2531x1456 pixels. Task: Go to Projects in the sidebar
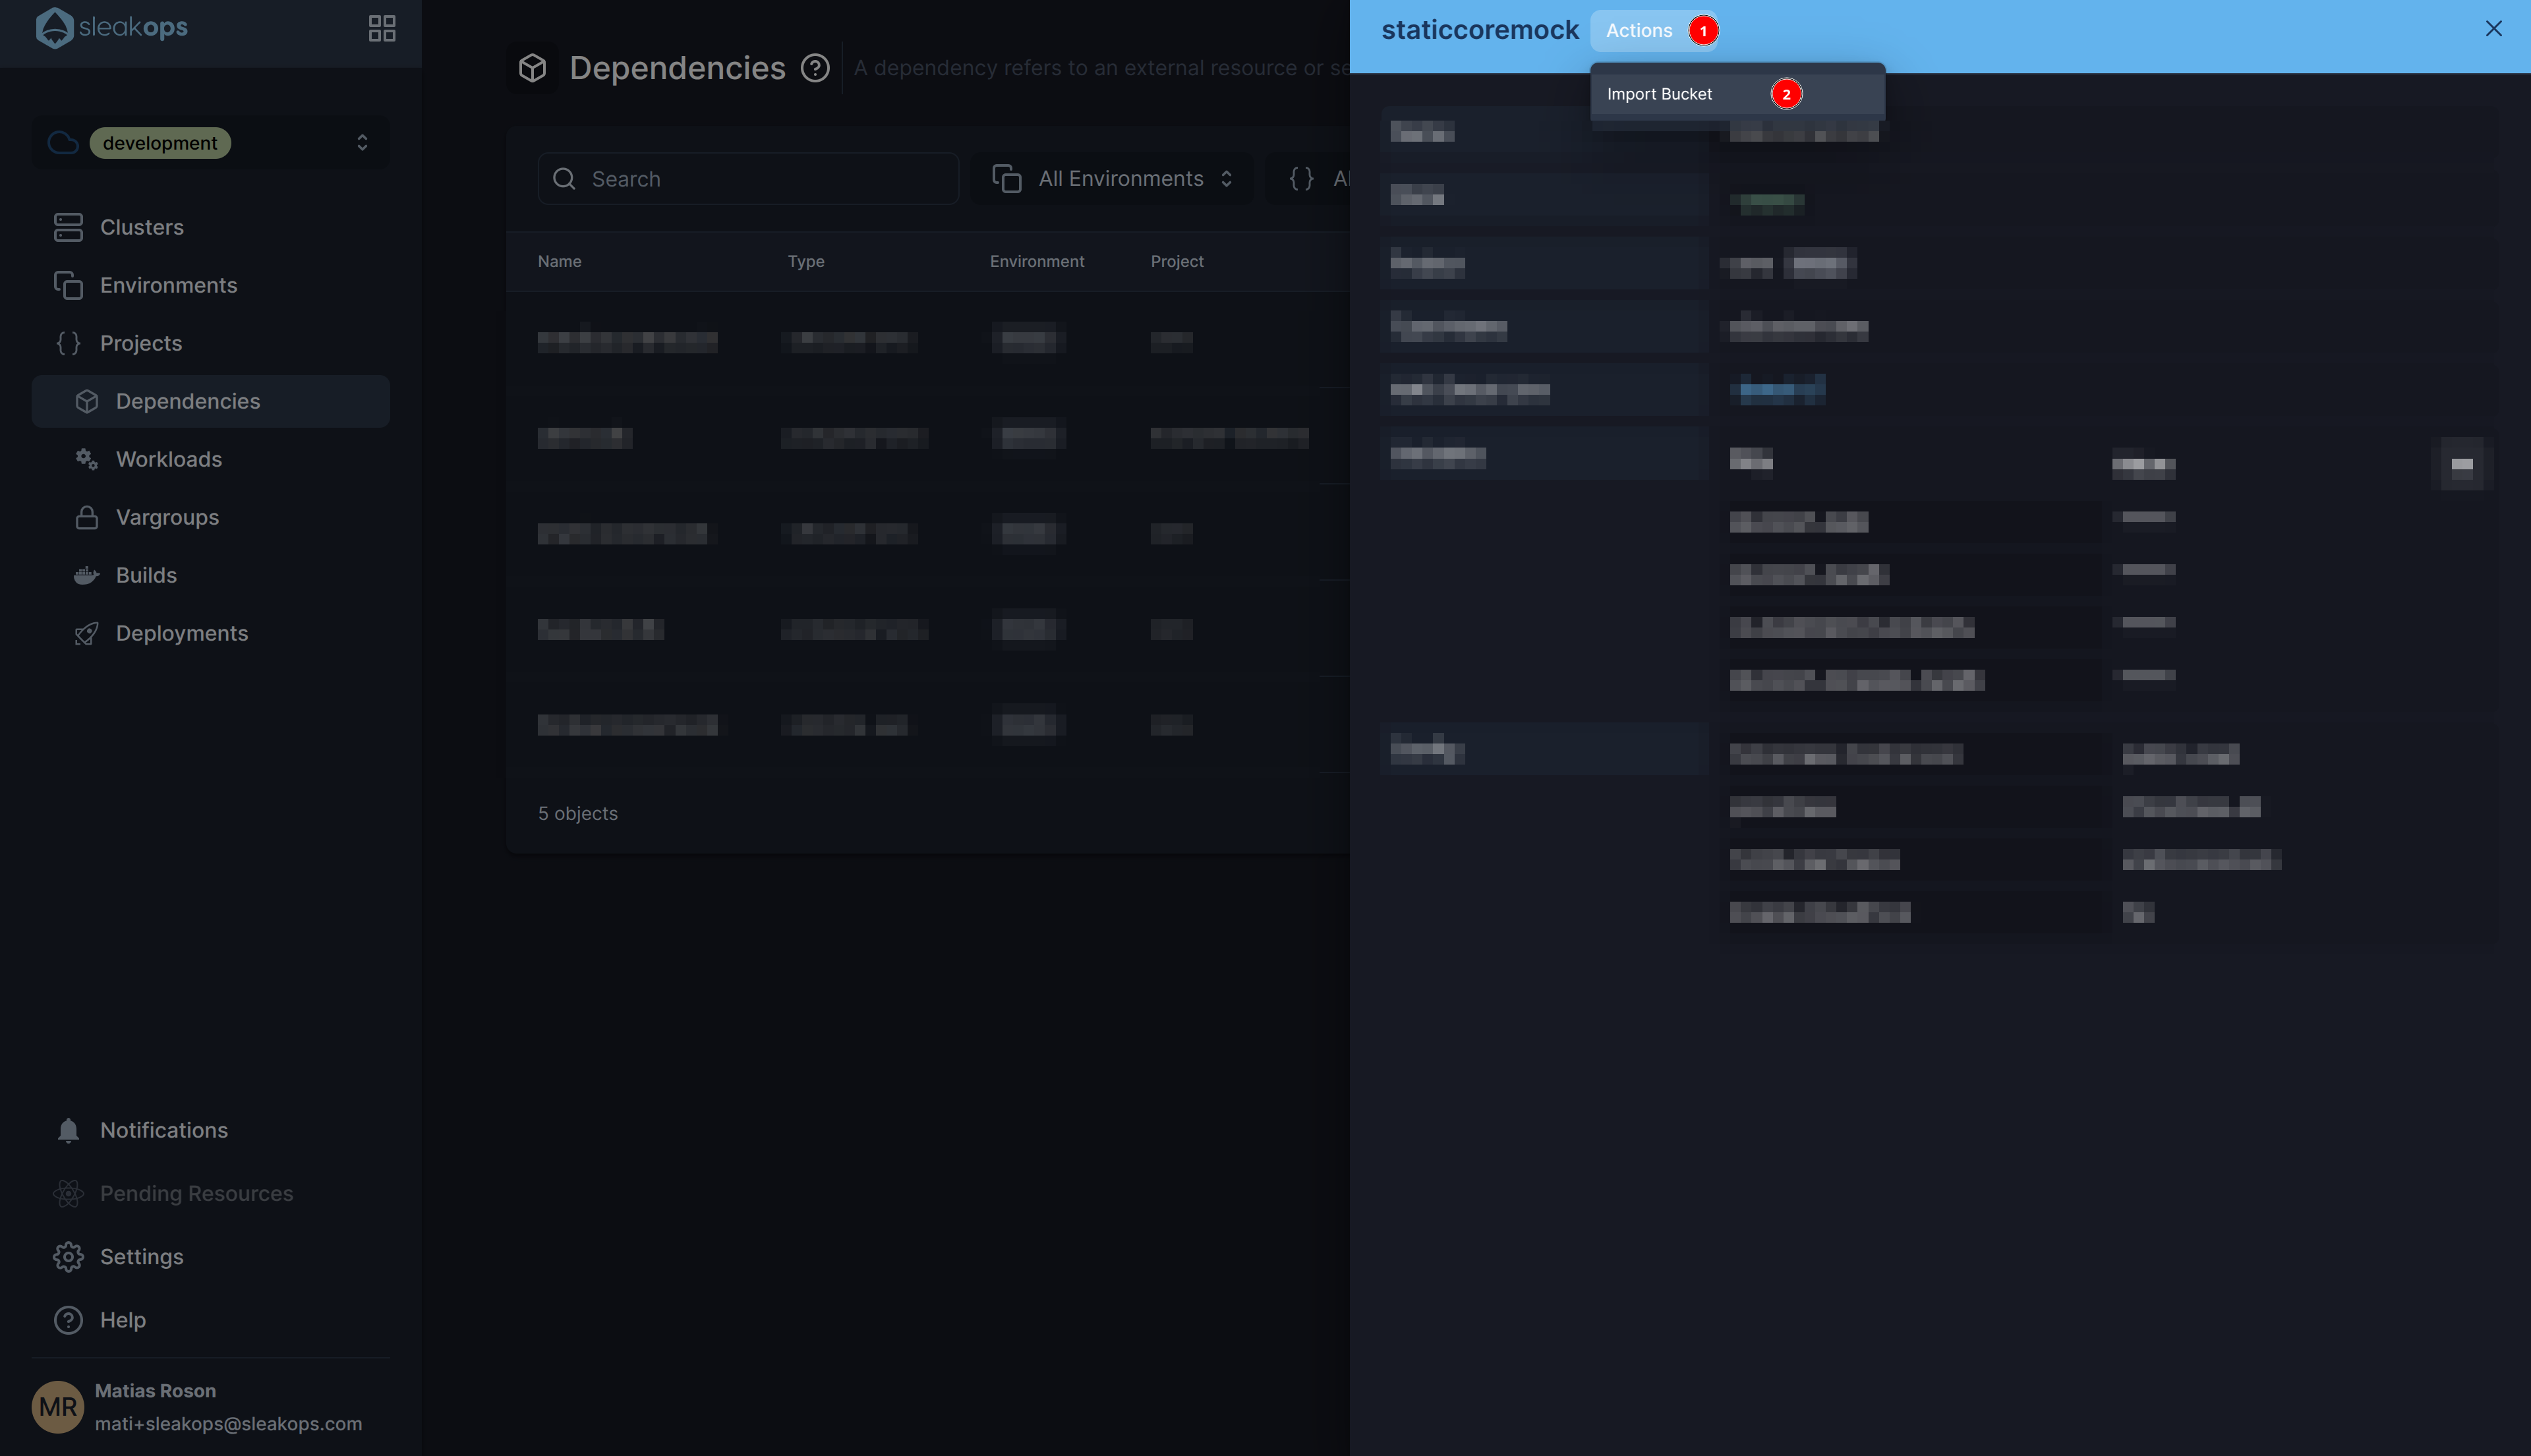(141, 343)
